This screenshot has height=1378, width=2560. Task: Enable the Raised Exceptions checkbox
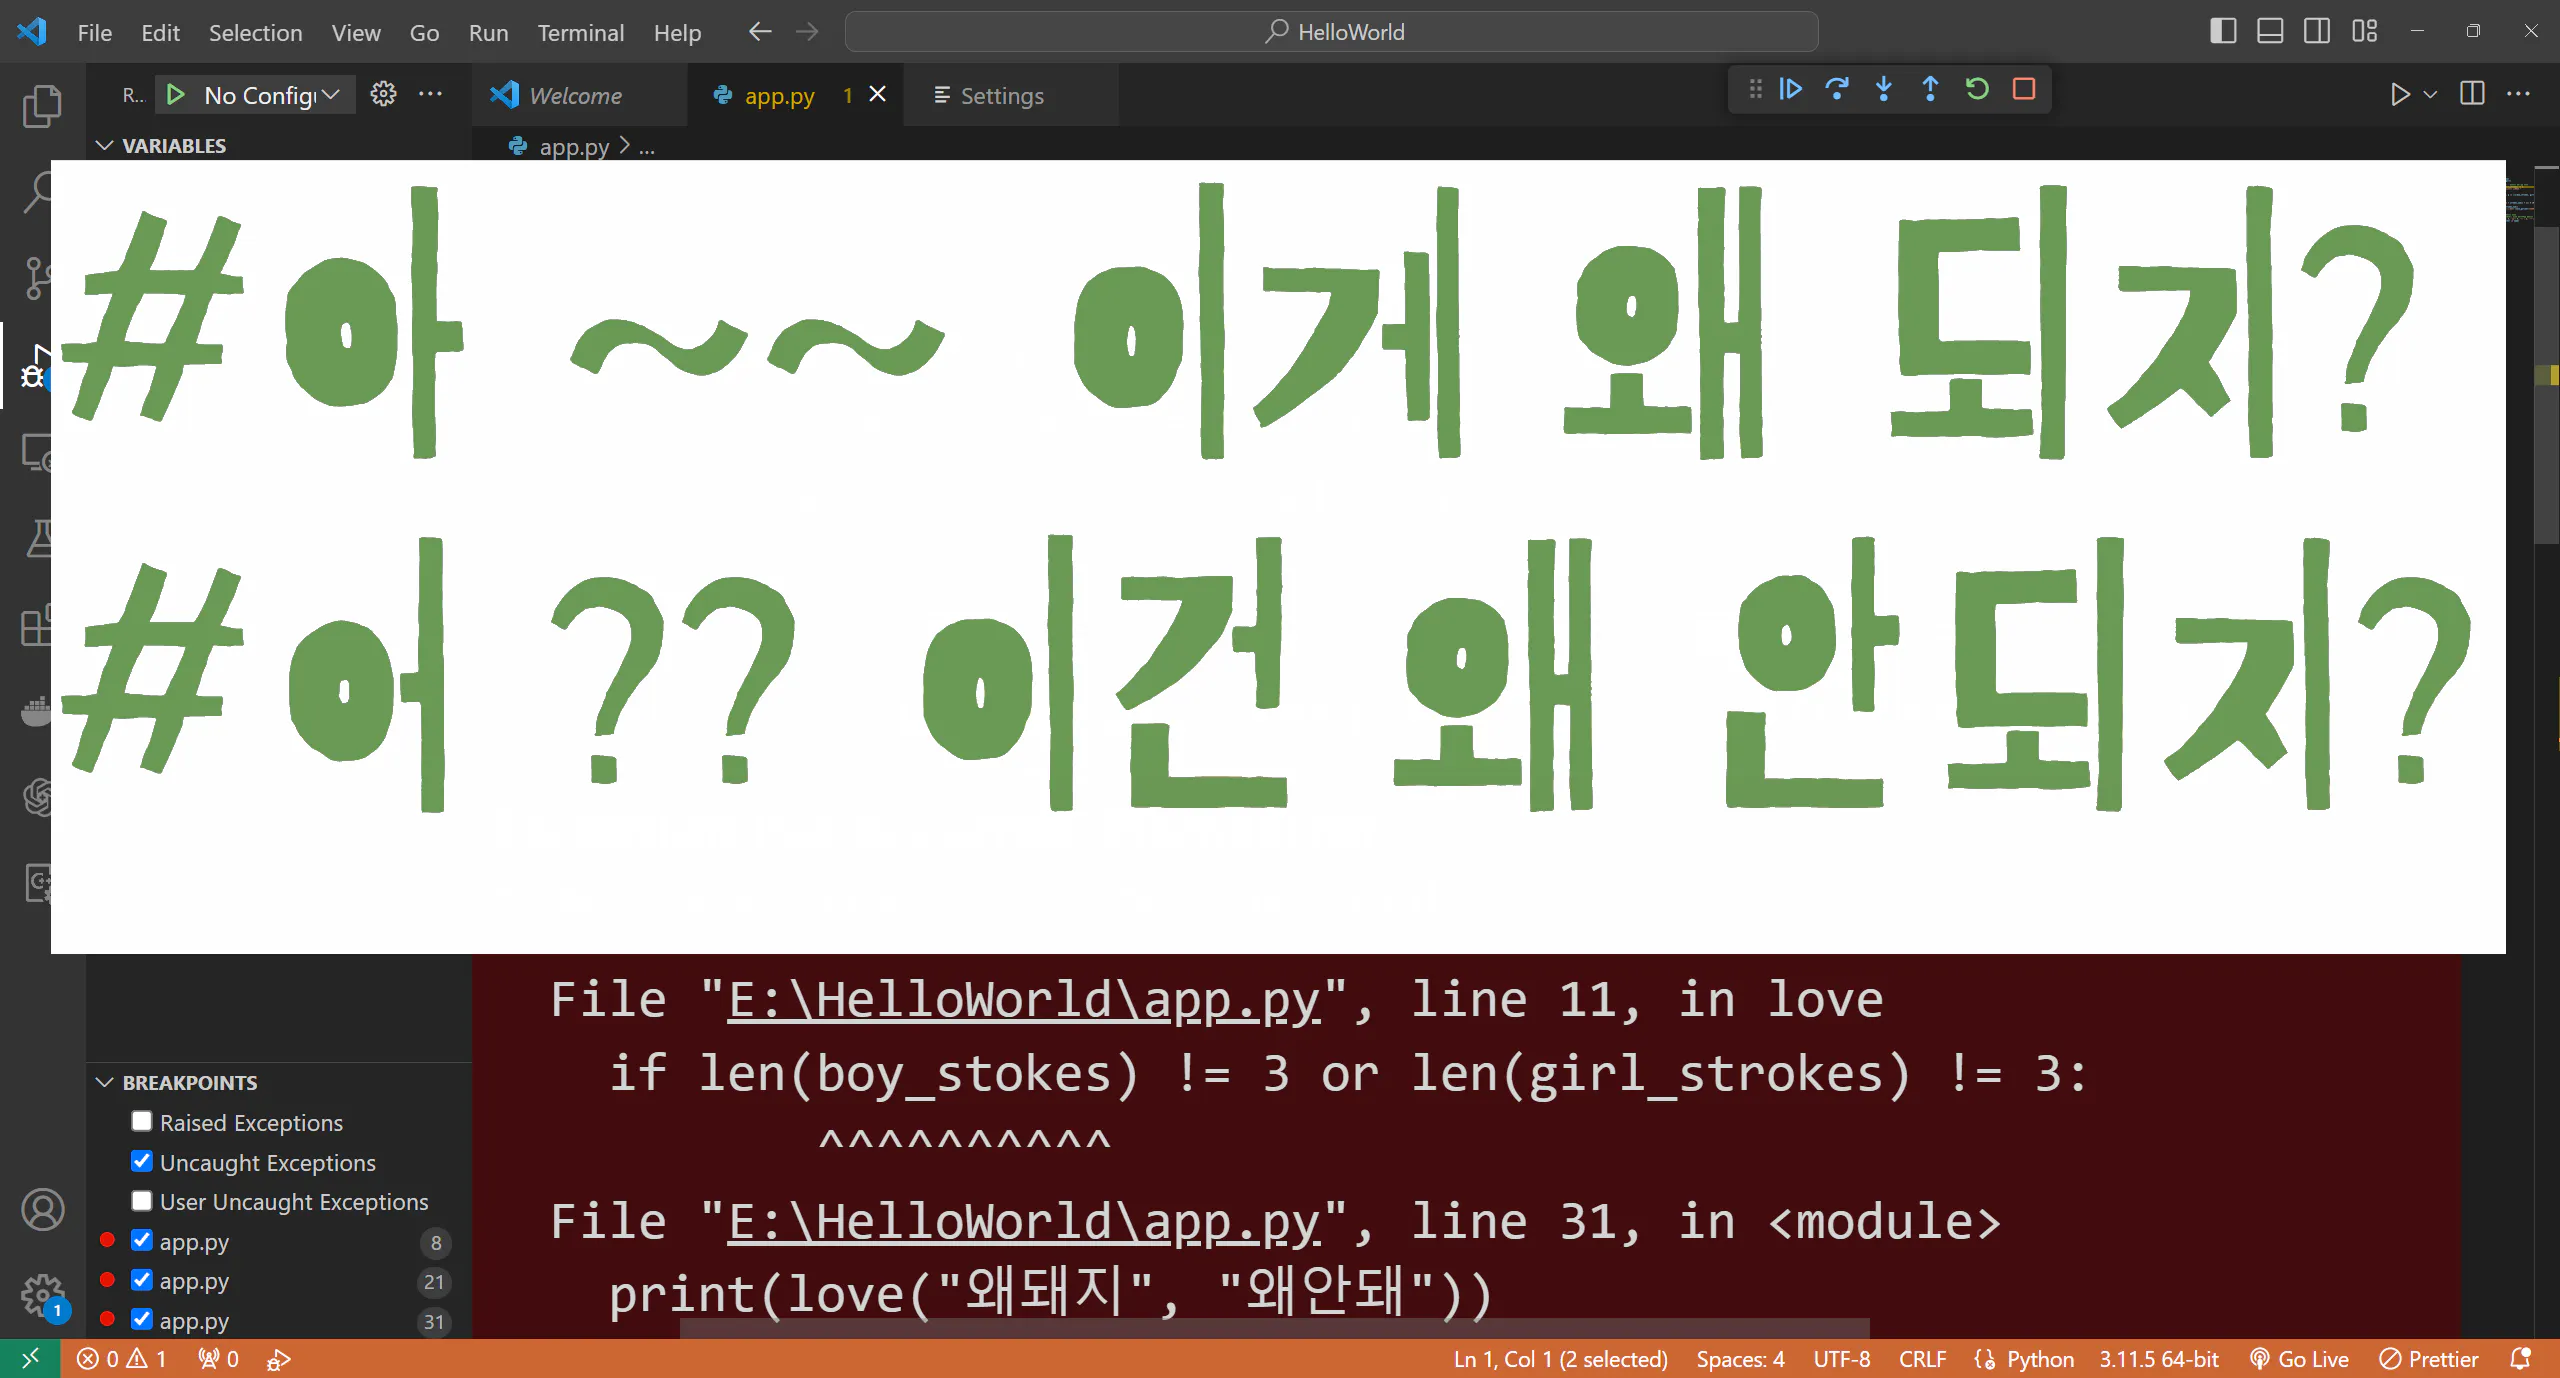pos(142,1122)
